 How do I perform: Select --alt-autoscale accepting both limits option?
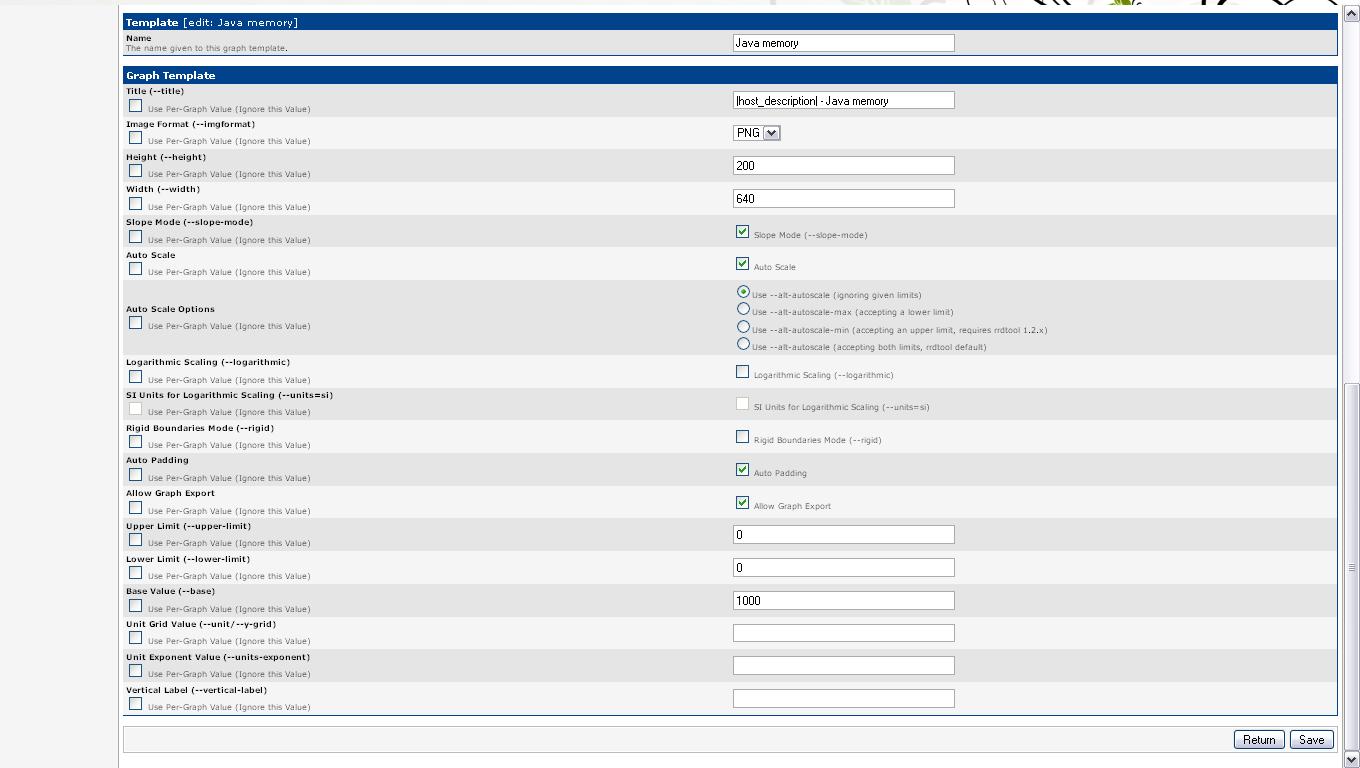743,345
